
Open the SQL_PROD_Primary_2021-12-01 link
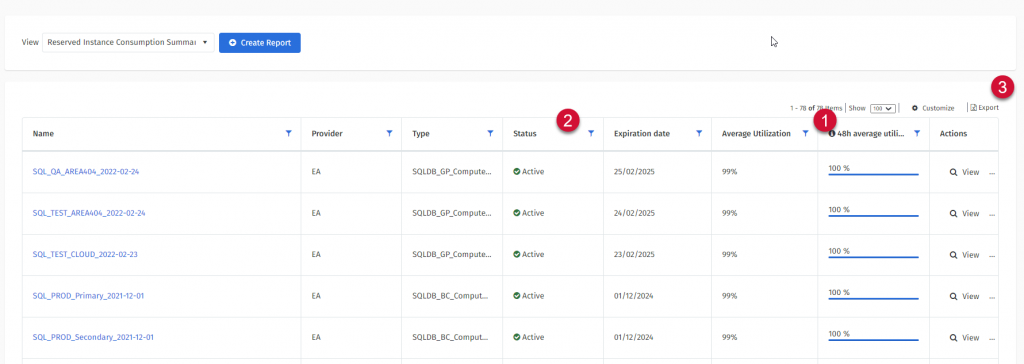[x=88, y=296]
